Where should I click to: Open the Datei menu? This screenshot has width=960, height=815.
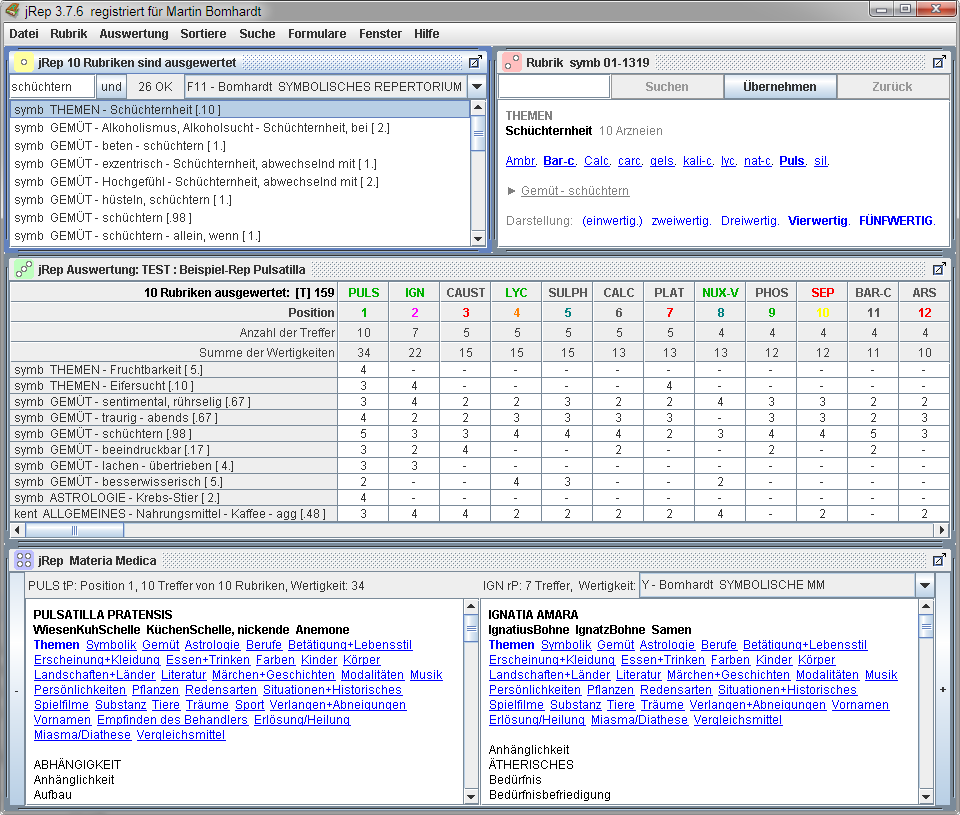pos(24,34)
